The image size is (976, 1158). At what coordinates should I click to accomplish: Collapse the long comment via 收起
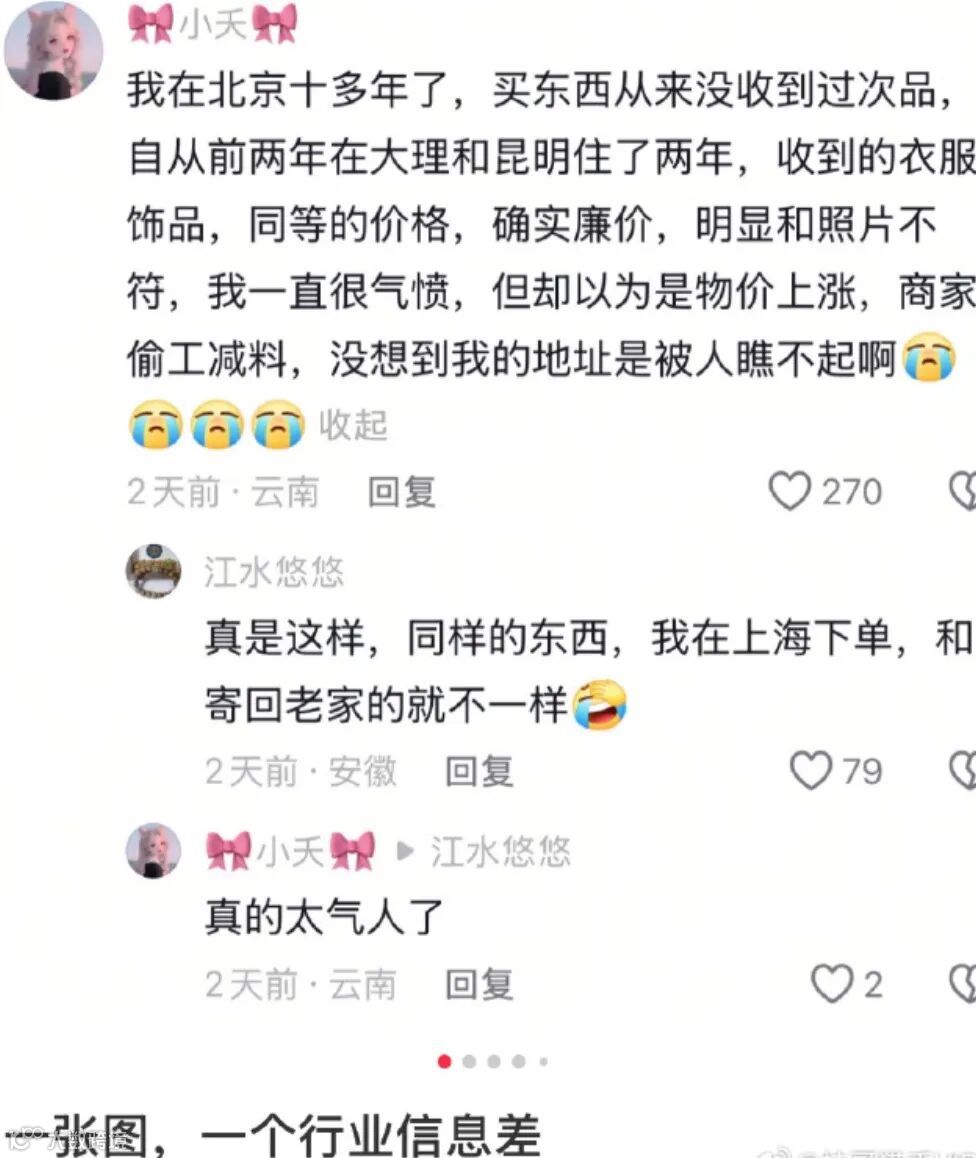click(x=353, y=425)
